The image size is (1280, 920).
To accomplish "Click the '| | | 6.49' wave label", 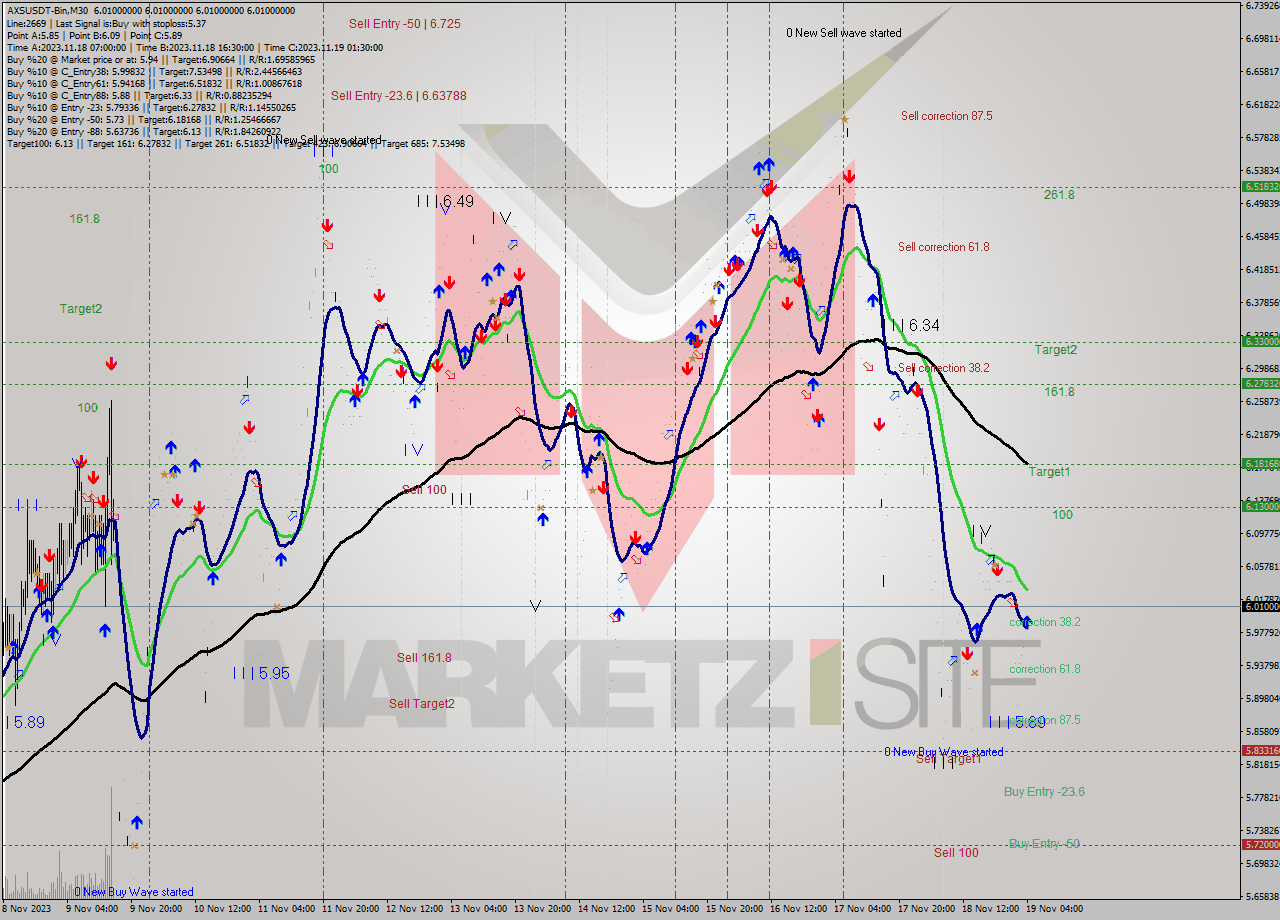I will pyautogui.click(x=445, y=202).
